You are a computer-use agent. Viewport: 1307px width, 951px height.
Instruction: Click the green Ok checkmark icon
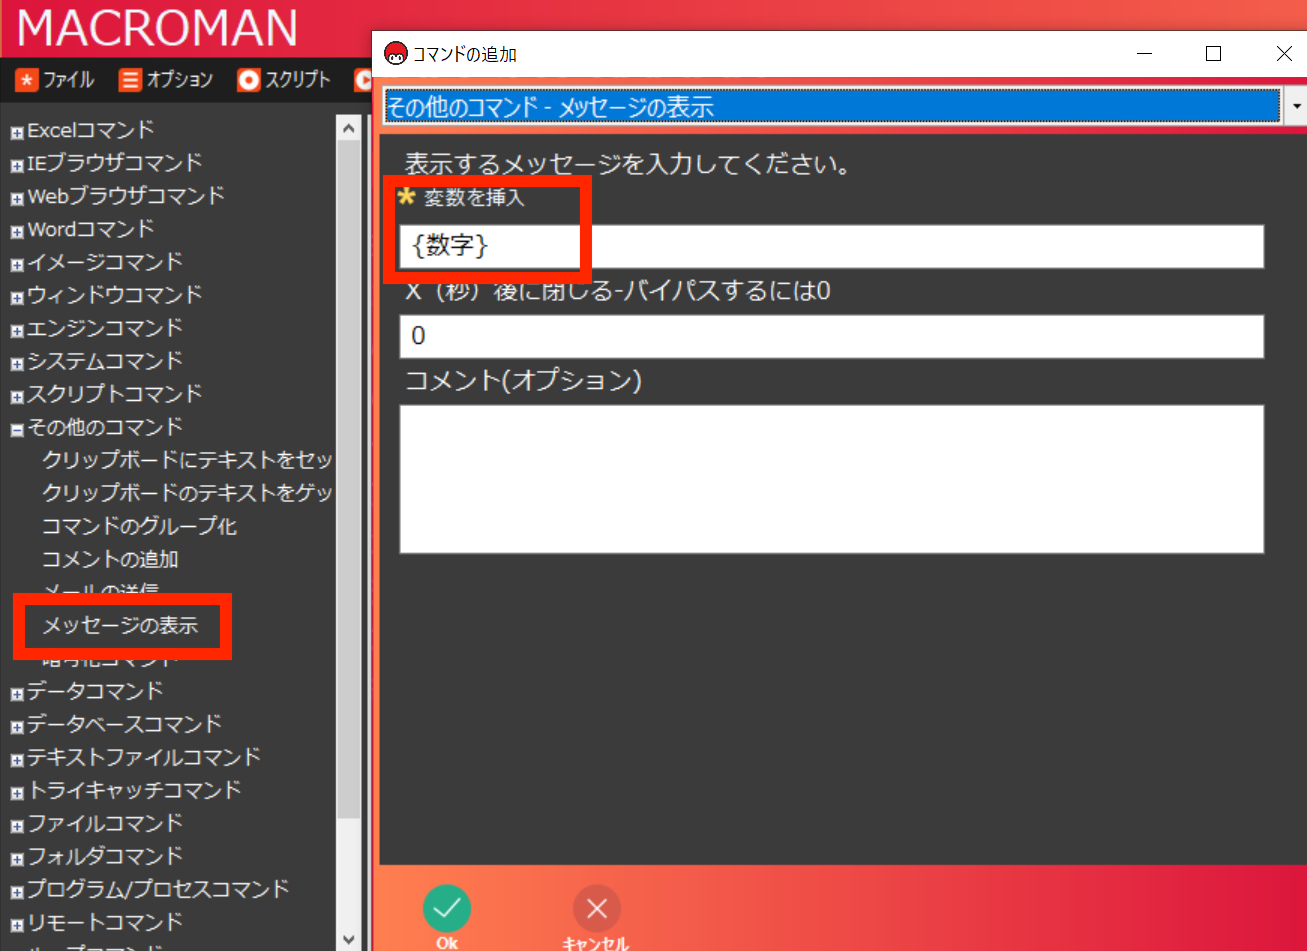pos(447,908)
